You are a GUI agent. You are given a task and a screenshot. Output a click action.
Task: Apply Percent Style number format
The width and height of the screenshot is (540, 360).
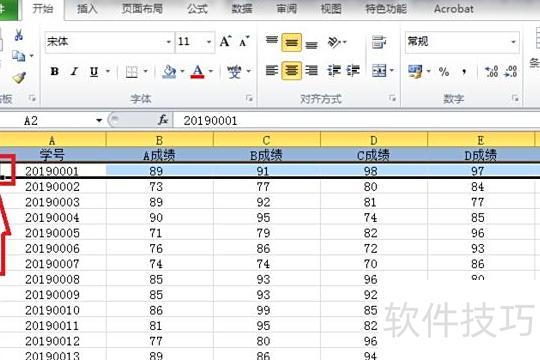point(444,71)
